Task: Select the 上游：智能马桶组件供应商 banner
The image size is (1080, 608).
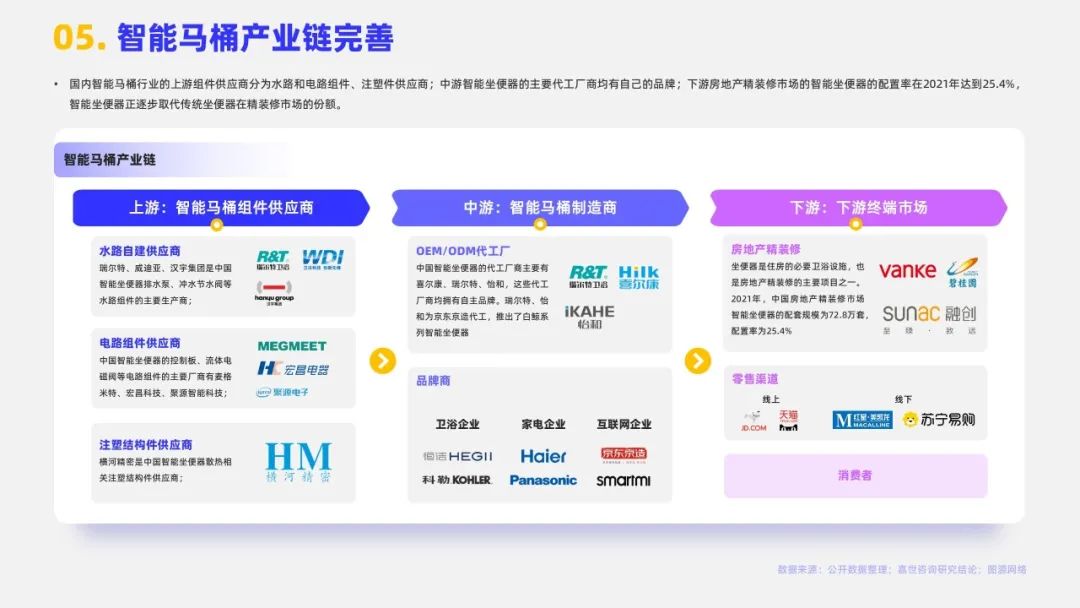Action: (x=221, y=208)
